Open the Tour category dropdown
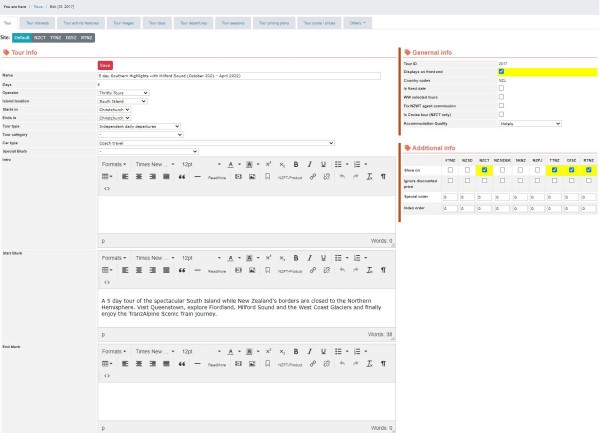Image resolution: width=600 pixels, height=433 pixels. tap(140, 135)
